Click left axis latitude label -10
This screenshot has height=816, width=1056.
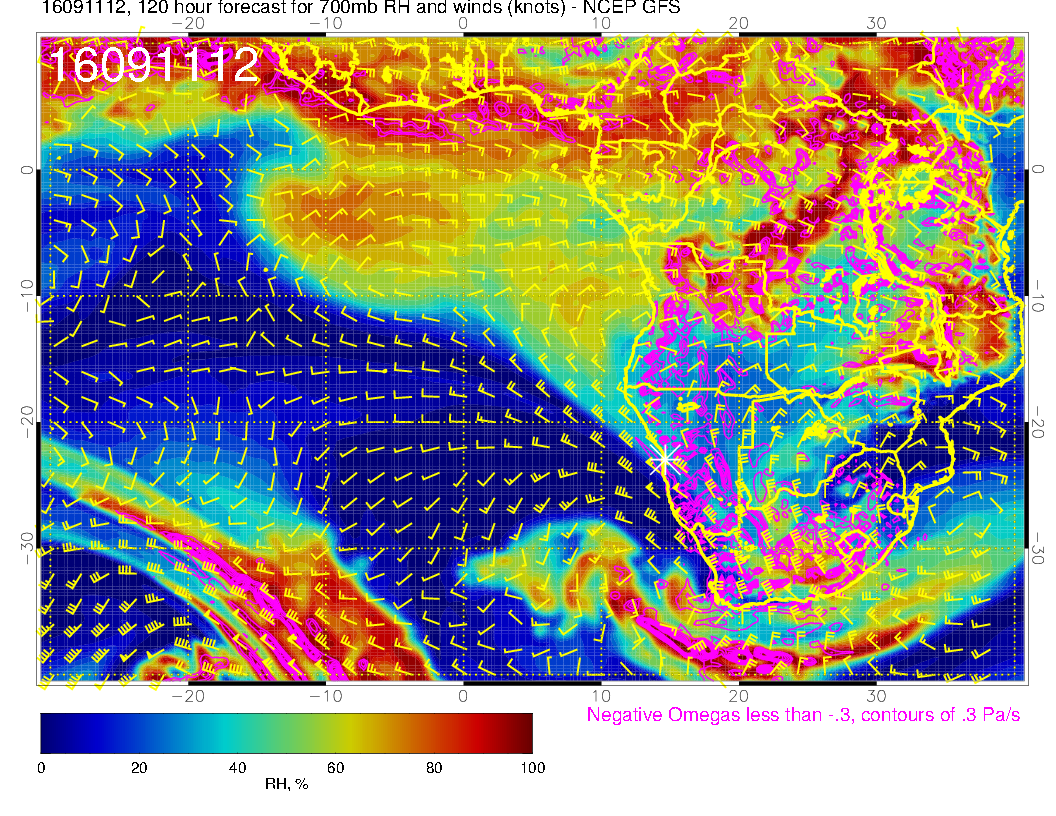click(27, 296)
